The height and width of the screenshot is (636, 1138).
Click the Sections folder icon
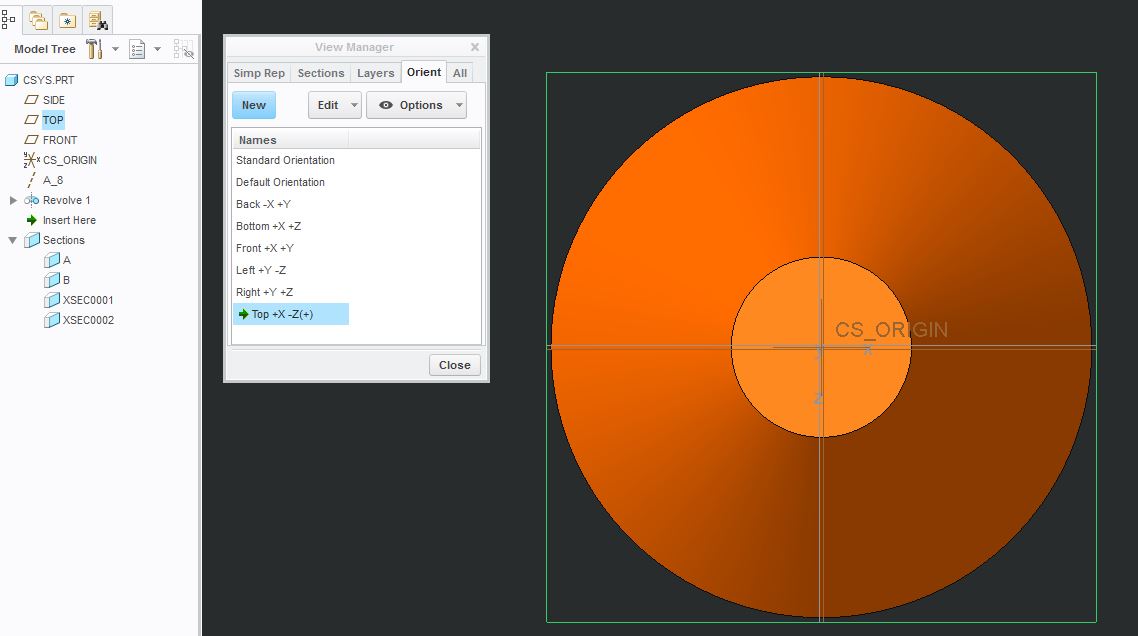[31, 240]
